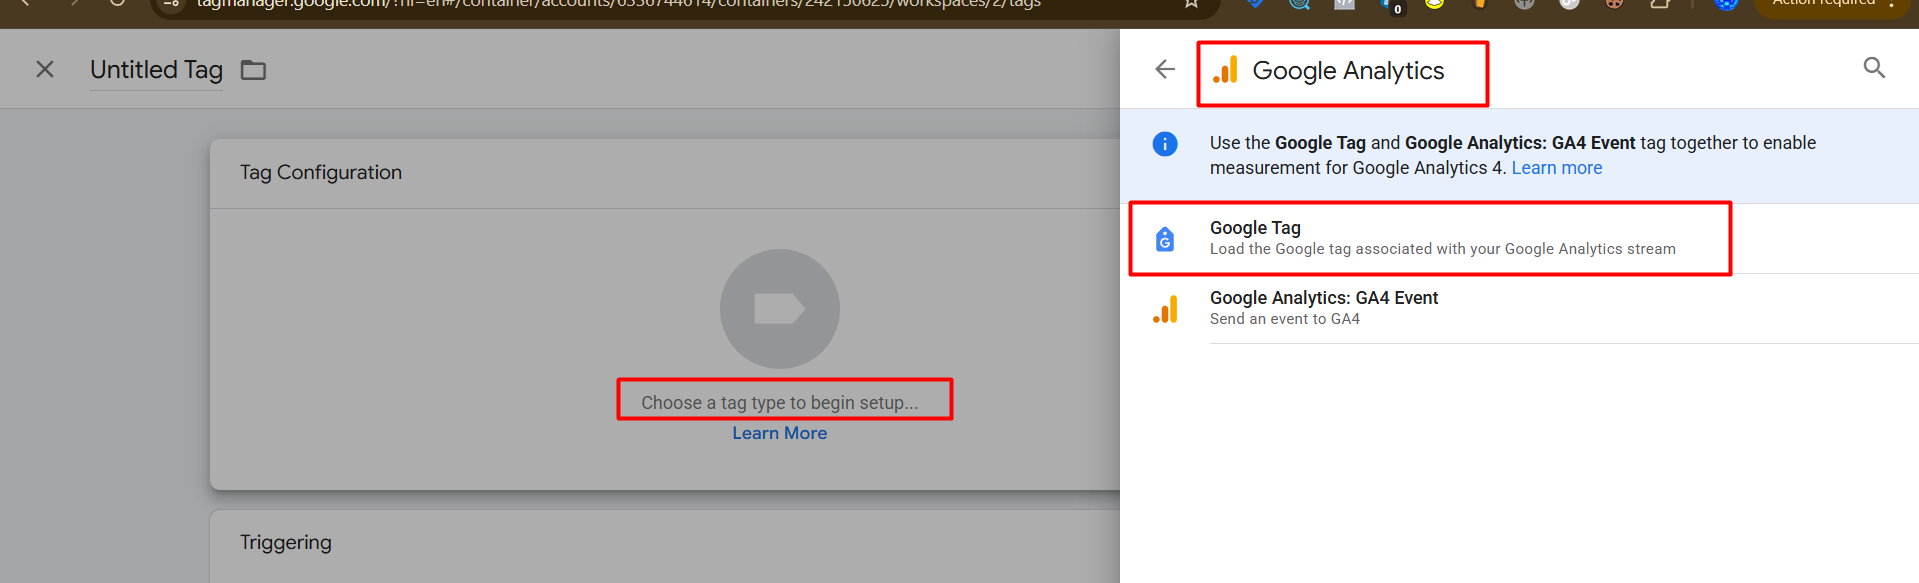Click the blue Google Tag icon
The image size is (1919, 583).
pos(1165,239)
